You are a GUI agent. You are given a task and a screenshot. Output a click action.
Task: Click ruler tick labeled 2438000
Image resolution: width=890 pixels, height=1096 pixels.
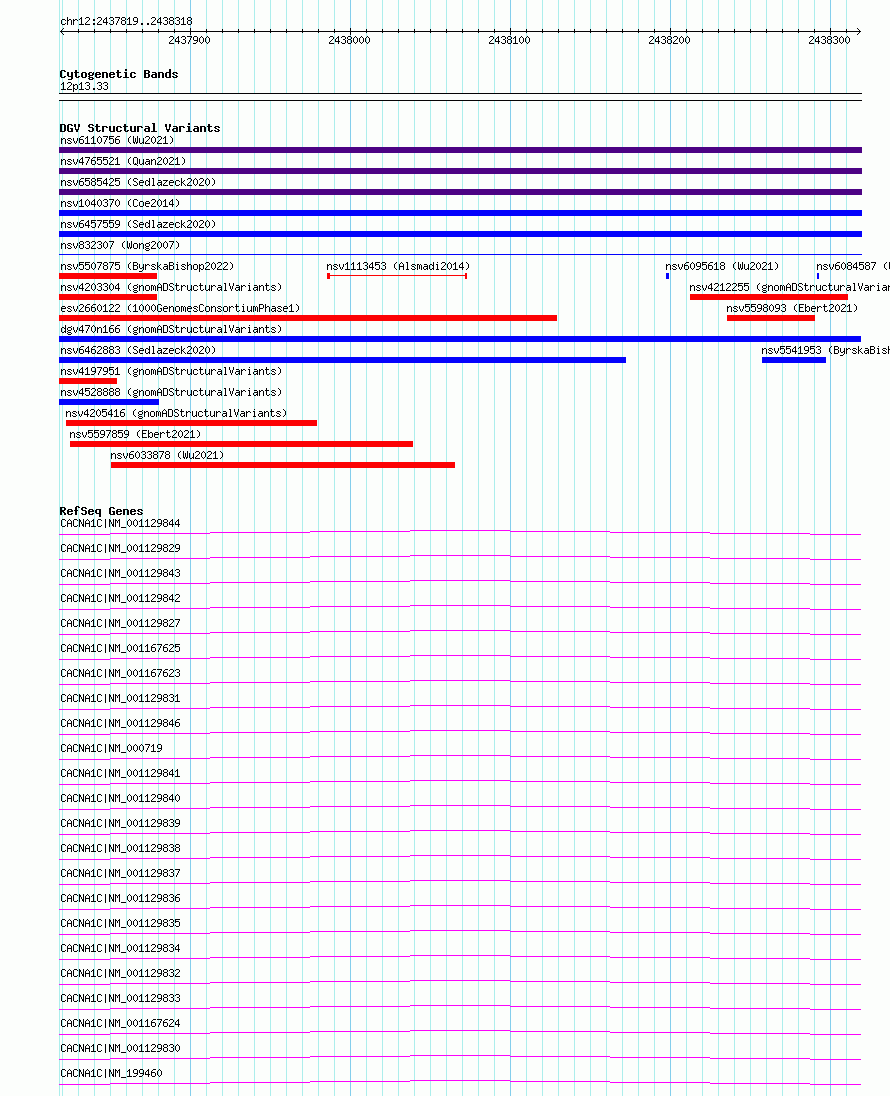(350, 41)
